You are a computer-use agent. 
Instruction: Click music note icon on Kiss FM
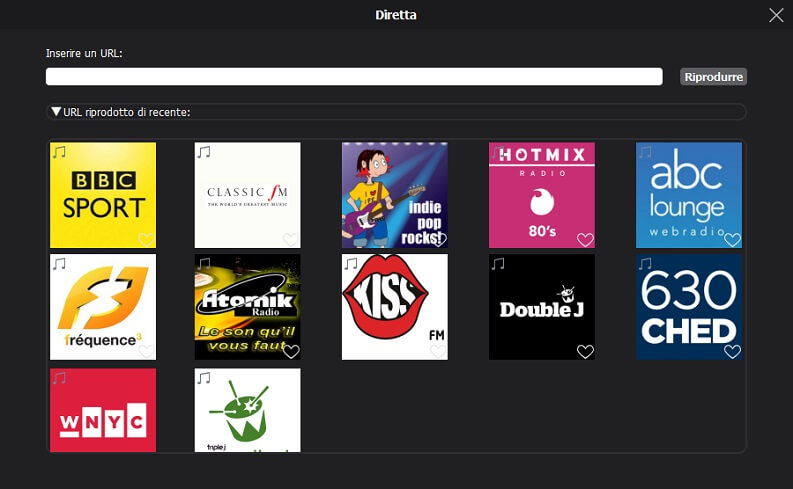click(x=351, y=263)
